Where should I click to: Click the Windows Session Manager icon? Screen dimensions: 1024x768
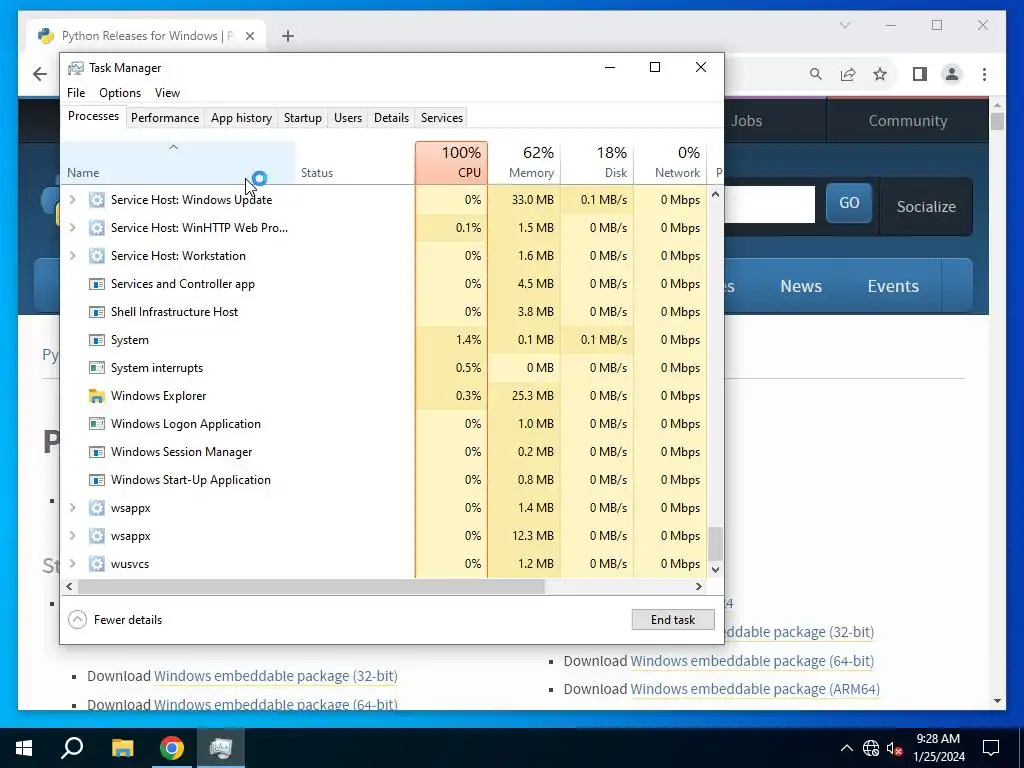tap(97, 452)
